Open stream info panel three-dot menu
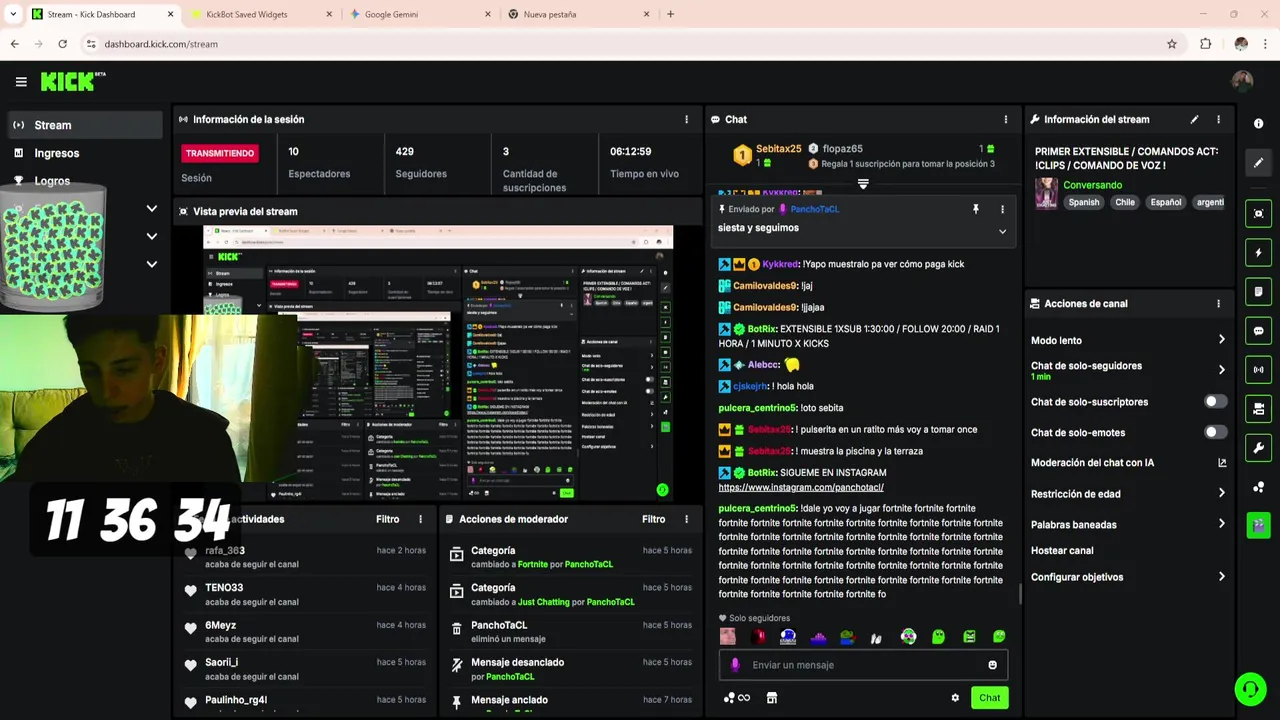Viewport: 1280px width, 720px height. click(1218, 119)
